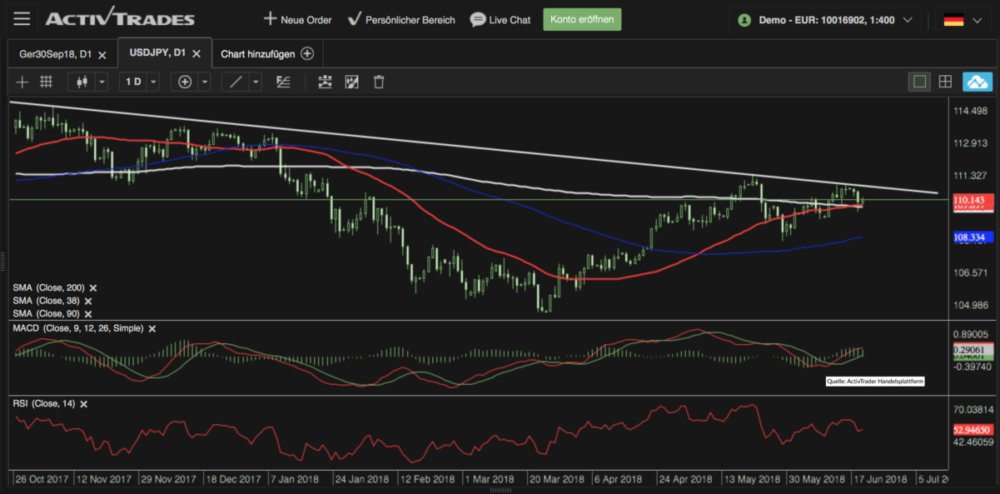Click the blue cloud icon

click(977, 82)
